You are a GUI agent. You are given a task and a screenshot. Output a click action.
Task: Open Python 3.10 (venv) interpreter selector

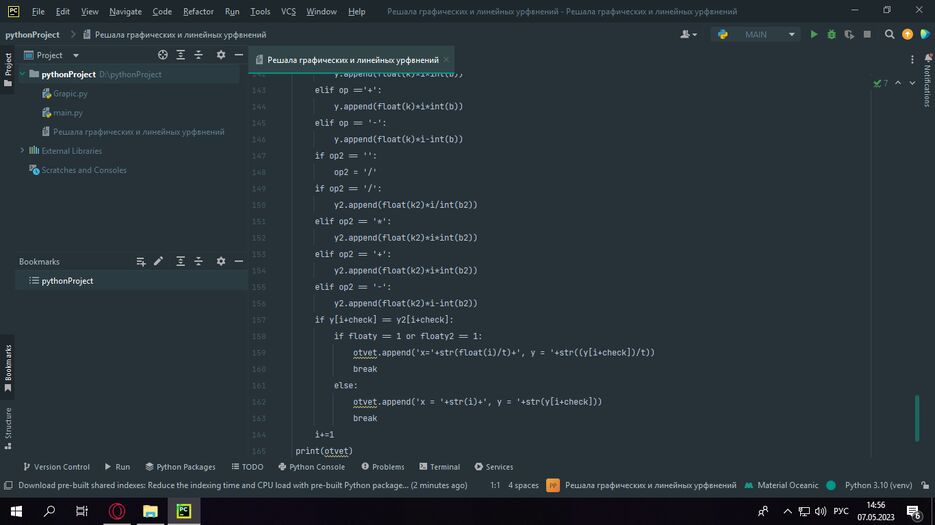[x=878, y=485]
